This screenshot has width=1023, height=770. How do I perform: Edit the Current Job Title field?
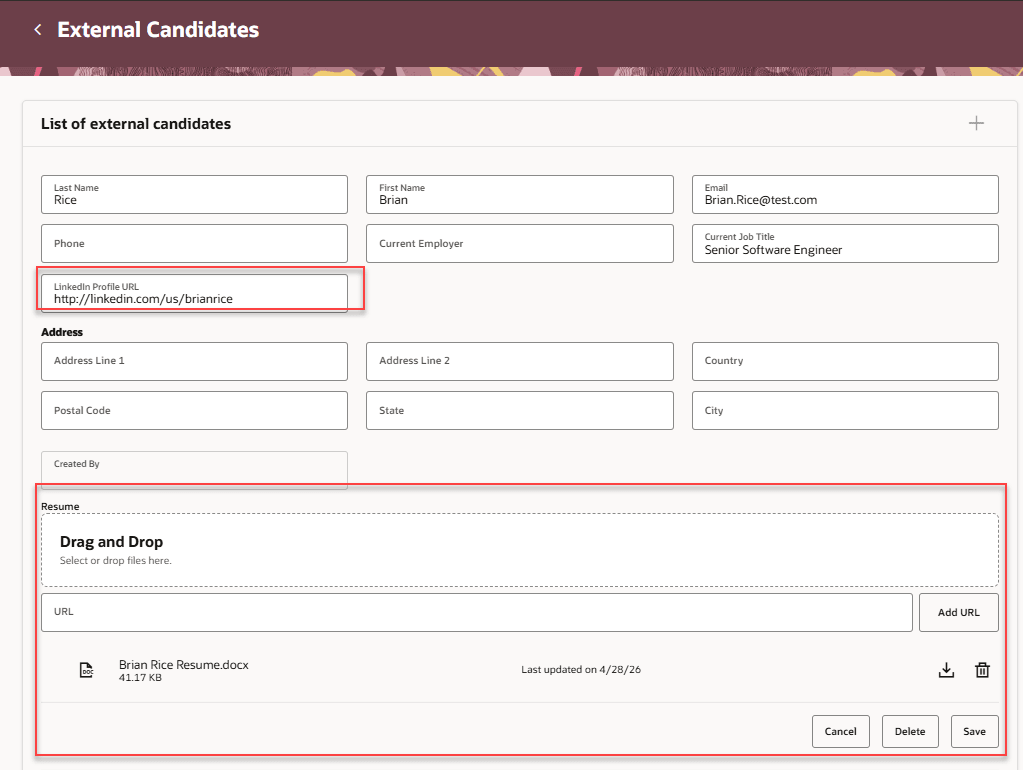coord(845,243)
